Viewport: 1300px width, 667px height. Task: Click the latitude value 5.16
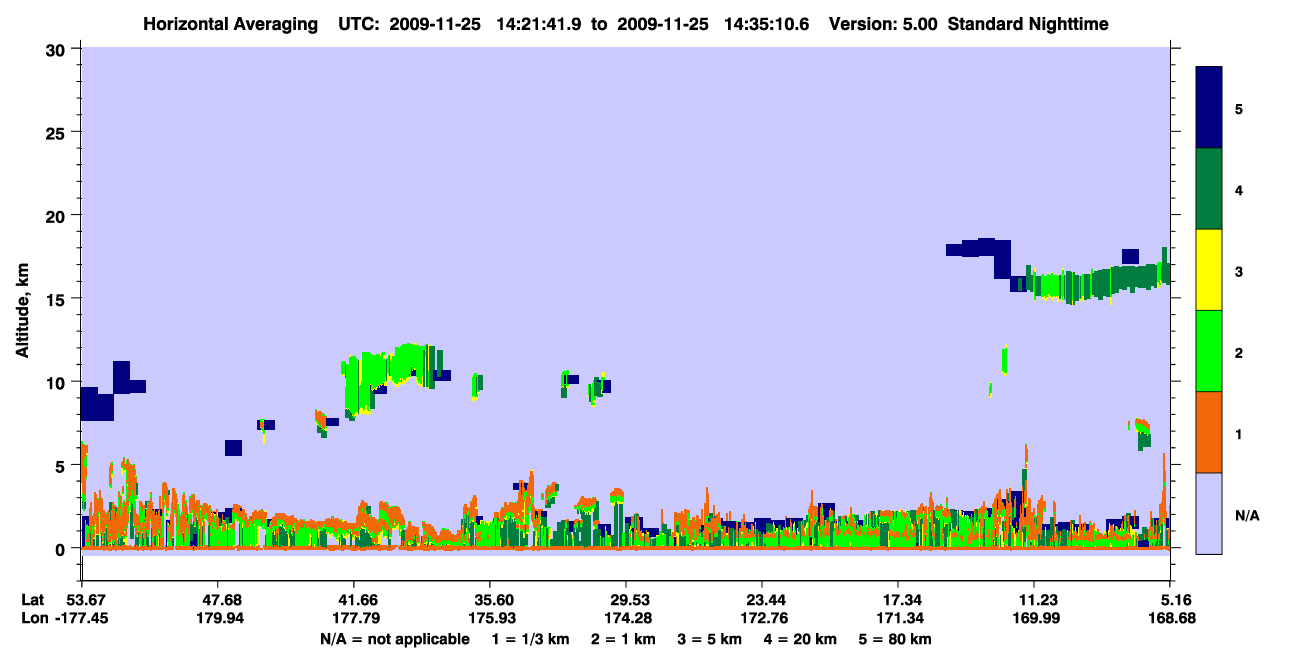[x=1174, y=599]
